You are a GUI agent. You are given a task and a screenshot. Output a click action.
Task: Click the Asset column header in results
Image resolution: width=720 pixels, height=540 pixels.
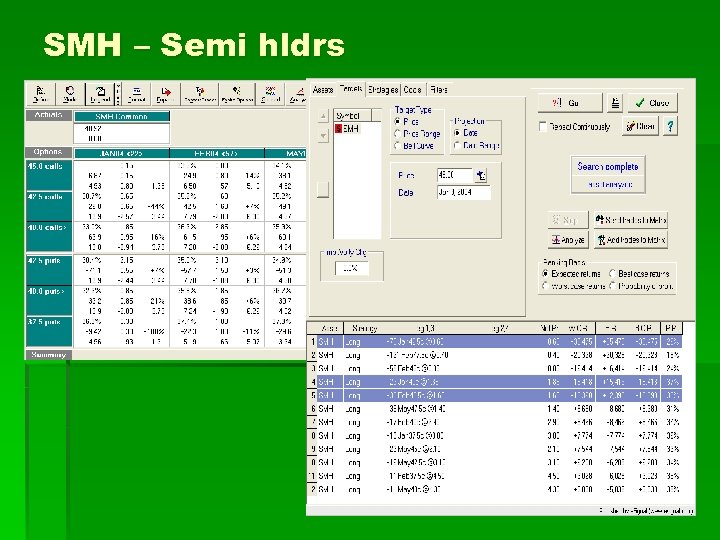click(x=330, y=328)
